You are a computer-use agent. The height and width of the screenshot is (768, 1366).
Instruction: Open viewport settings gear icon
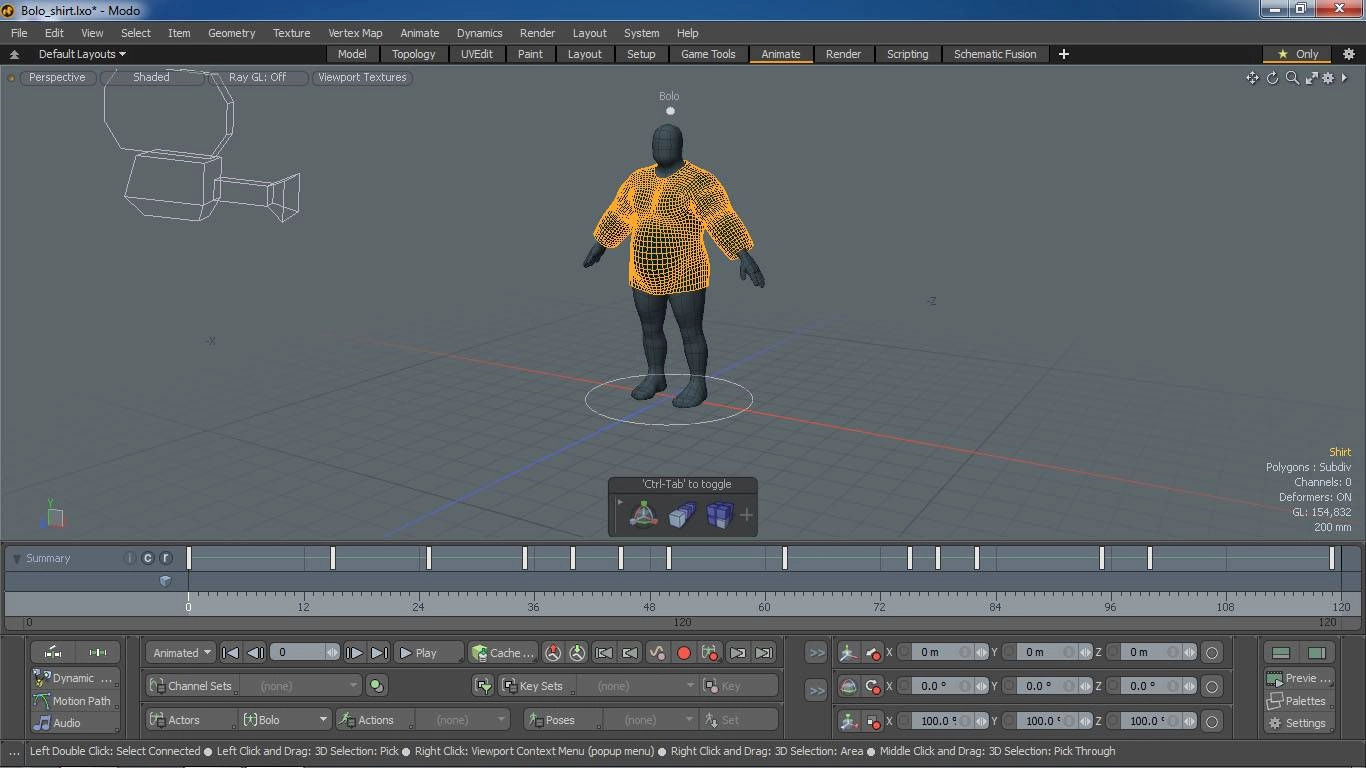pos(1328,77)
